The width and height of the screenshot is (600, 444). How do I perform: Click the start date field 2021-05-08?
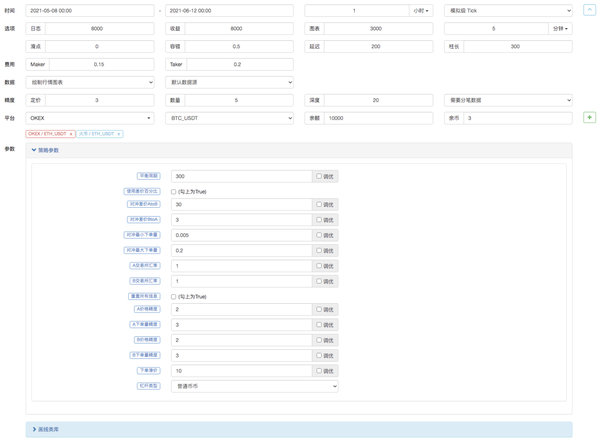(90, 11)
